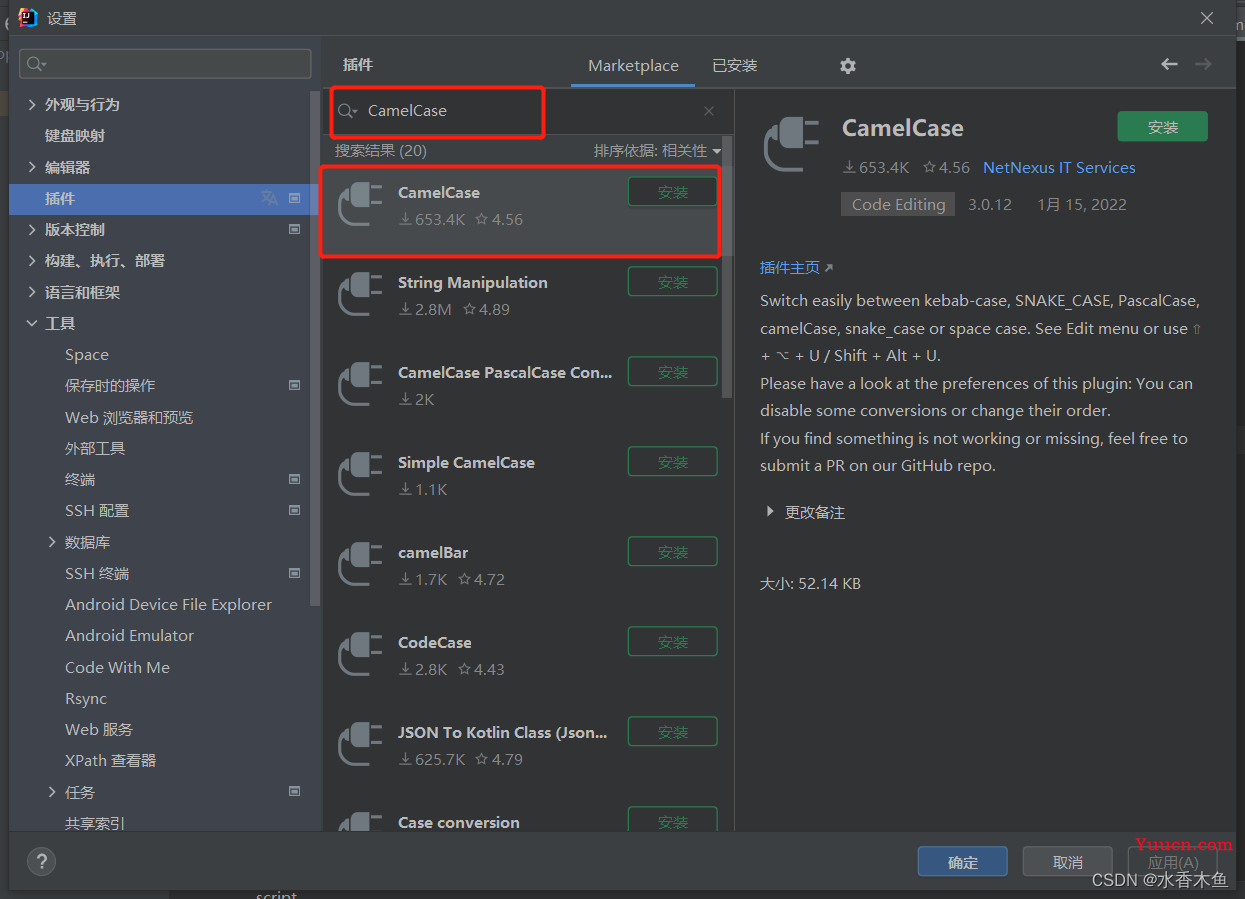Click project-level icon beside 任务
This screenshot has width=1245, height=899.
pos(295,791)
